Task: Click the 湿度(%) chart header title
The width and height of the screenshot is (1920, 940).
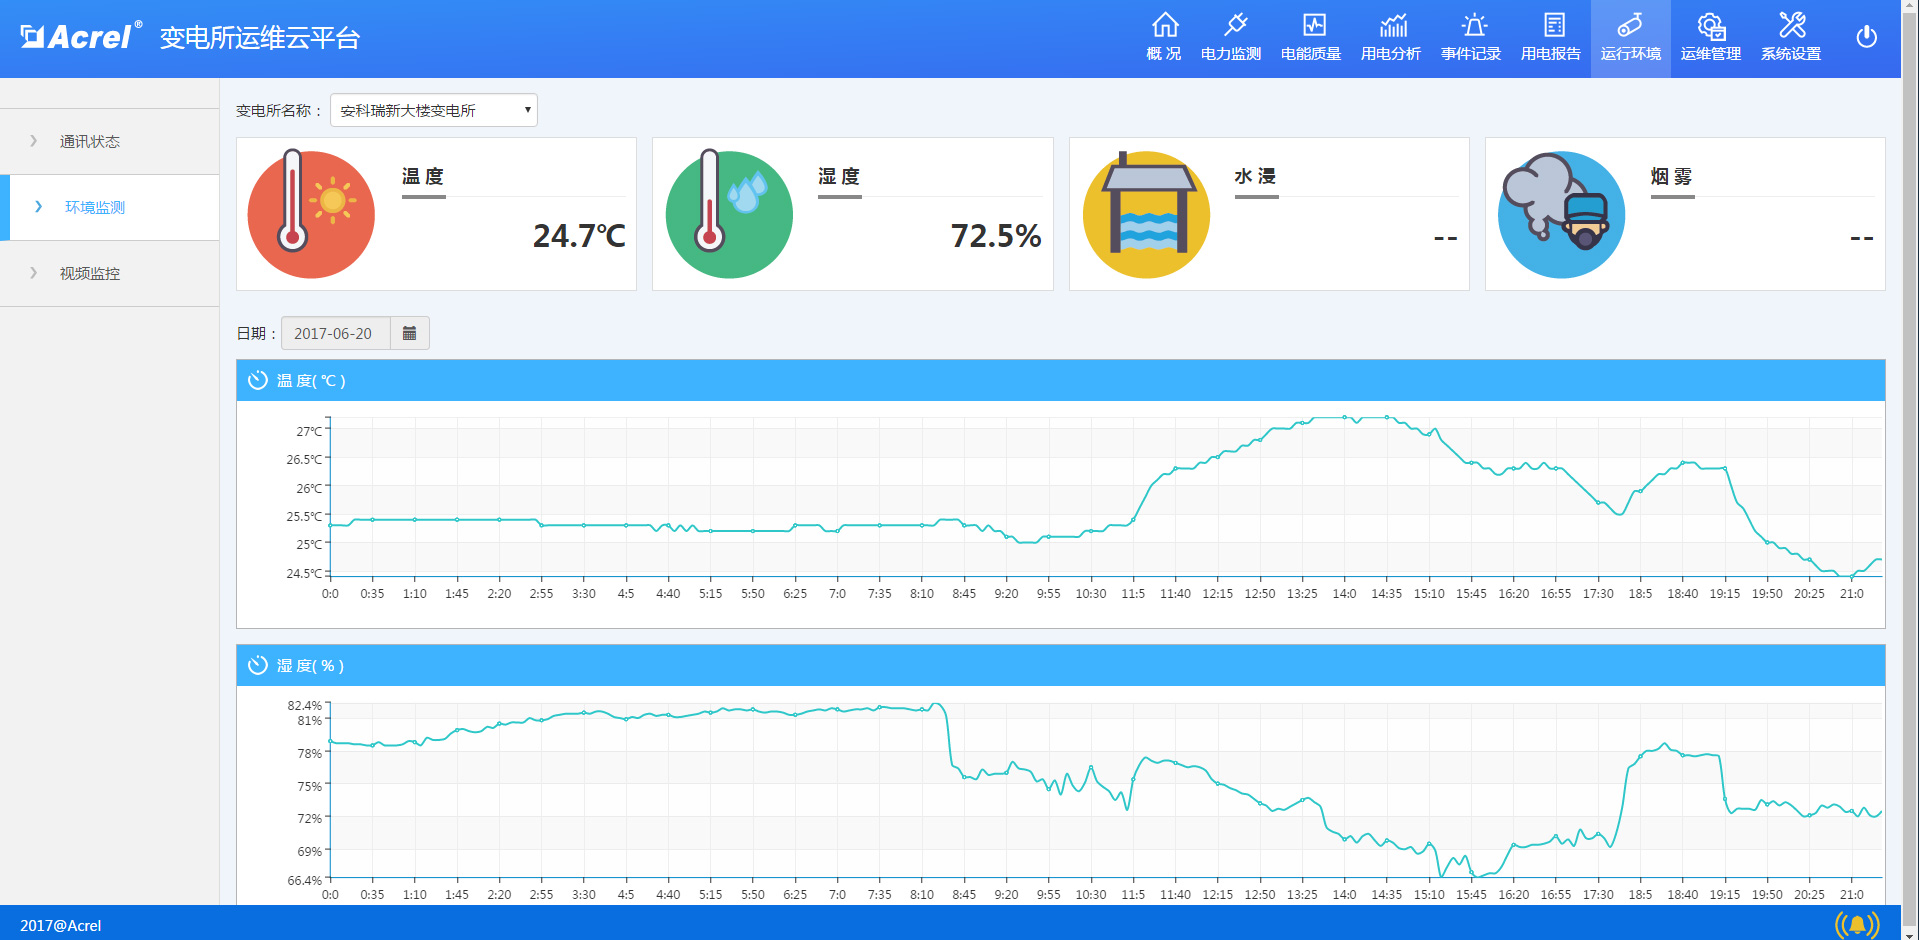Action: click(310, 666)
